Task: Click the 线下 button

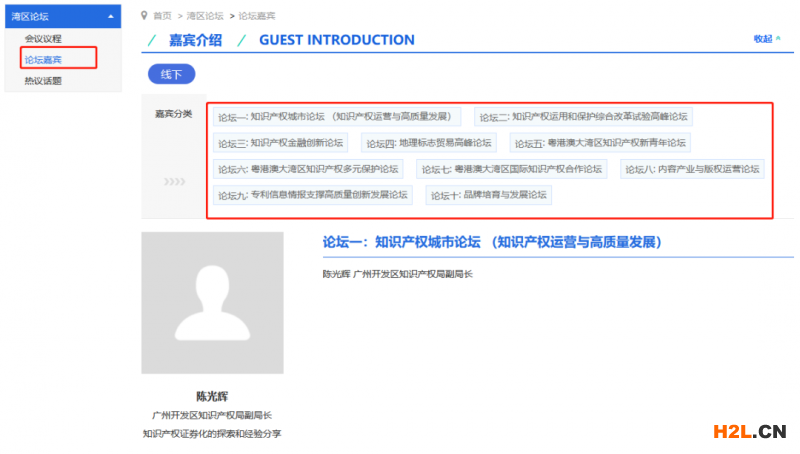Action: pyautogui.click(x=171, y=74)
